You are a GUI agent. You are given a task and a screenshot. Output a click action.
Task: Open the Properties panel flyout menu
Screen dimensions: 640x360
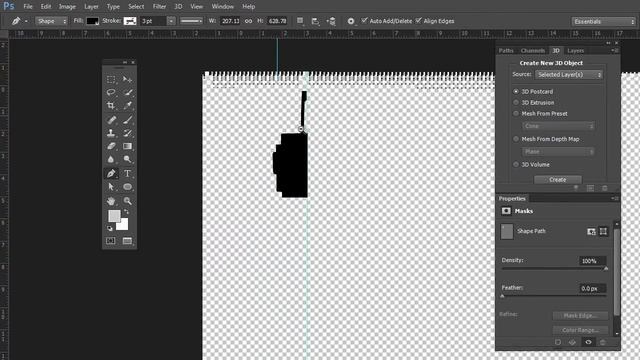coord(615,198)
